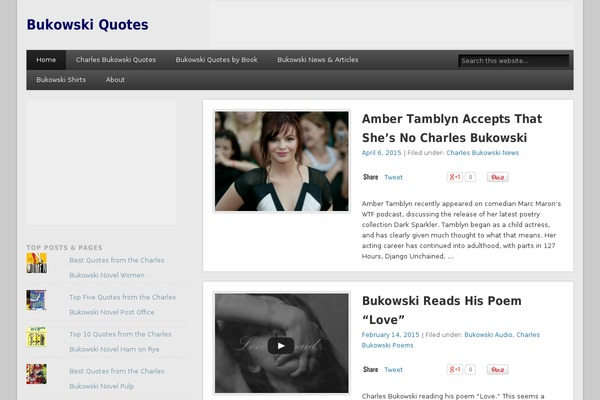Tweet the Amber Tamblyn post
Viewport: 600px width, 400px height.
(393, 177)
